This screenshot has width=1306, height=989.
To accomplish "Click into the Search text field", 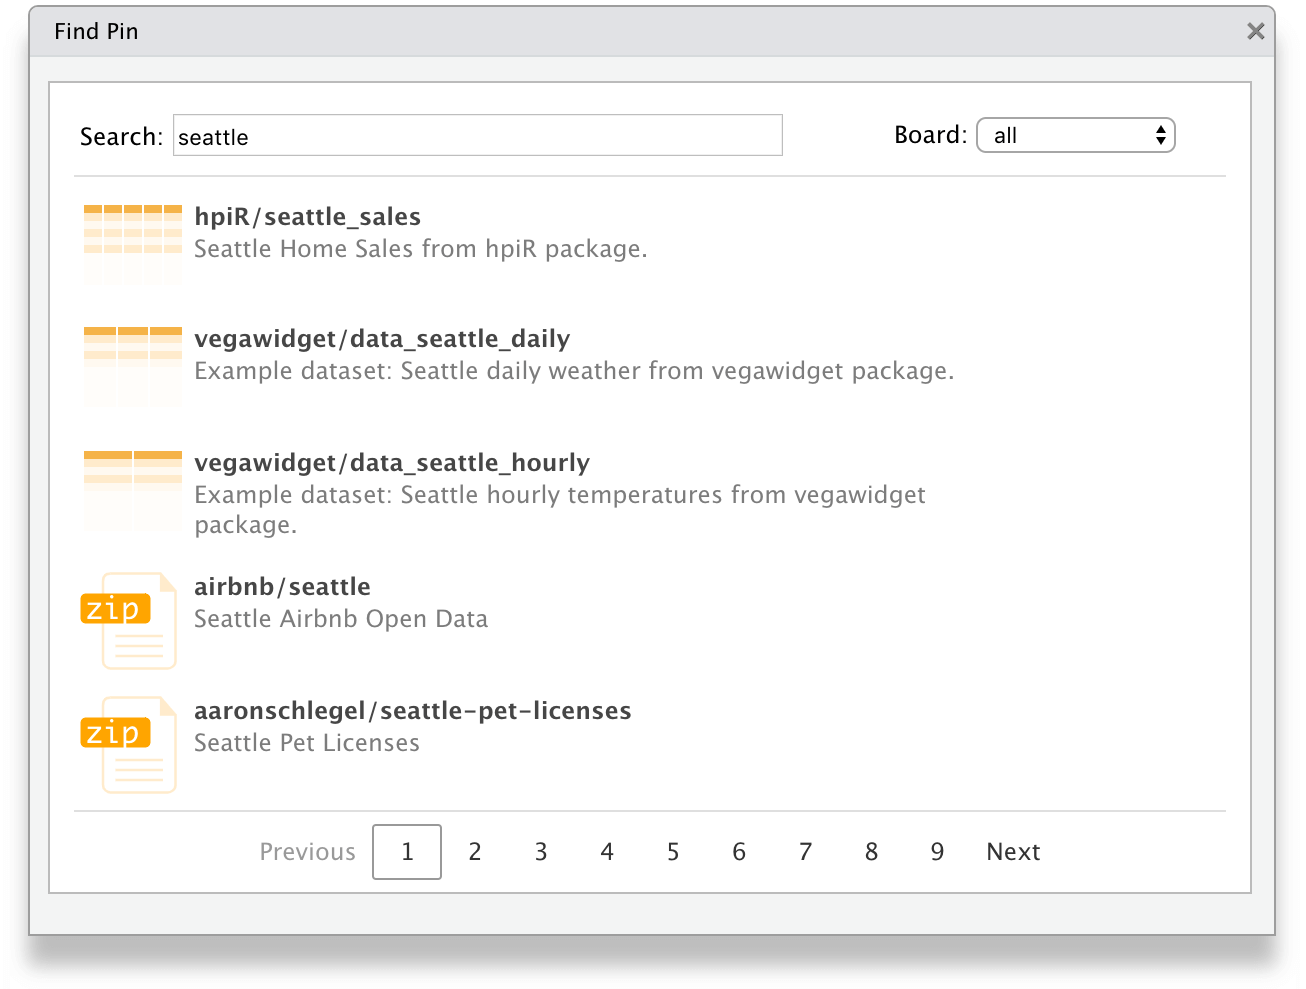I will pyautogui.click(x=477, y=136).
